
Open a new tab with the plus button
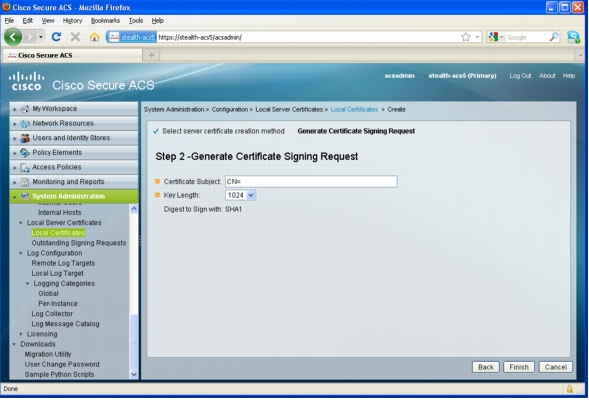click(x=151, y=55)
